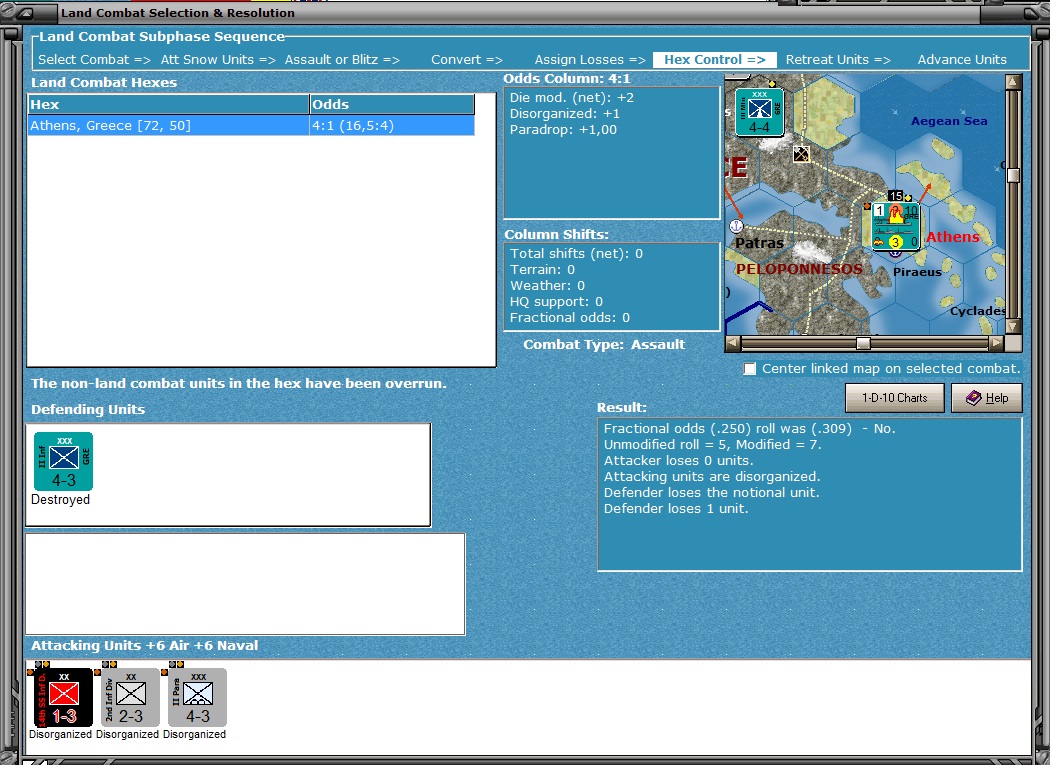The image size is (1050, 765).
Task: Click the 'Total shifts (net): 0' line
Action: pyautogui.click(x=577, y=254)
